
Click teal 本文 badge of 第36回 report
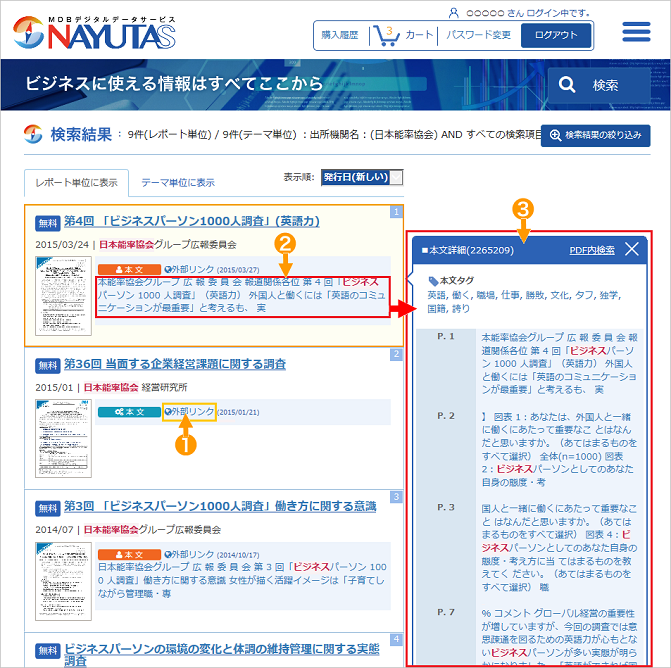tap(129, 412)
